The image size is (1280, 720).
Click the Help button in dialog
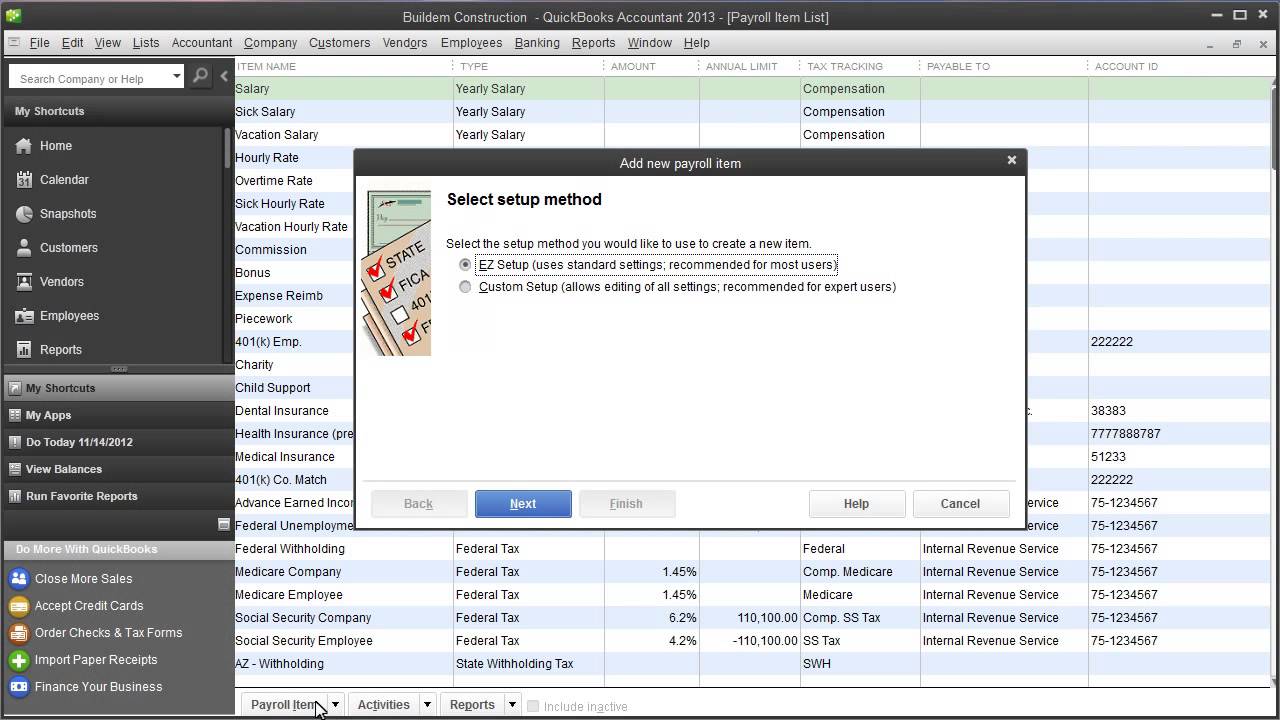(856, 504)
